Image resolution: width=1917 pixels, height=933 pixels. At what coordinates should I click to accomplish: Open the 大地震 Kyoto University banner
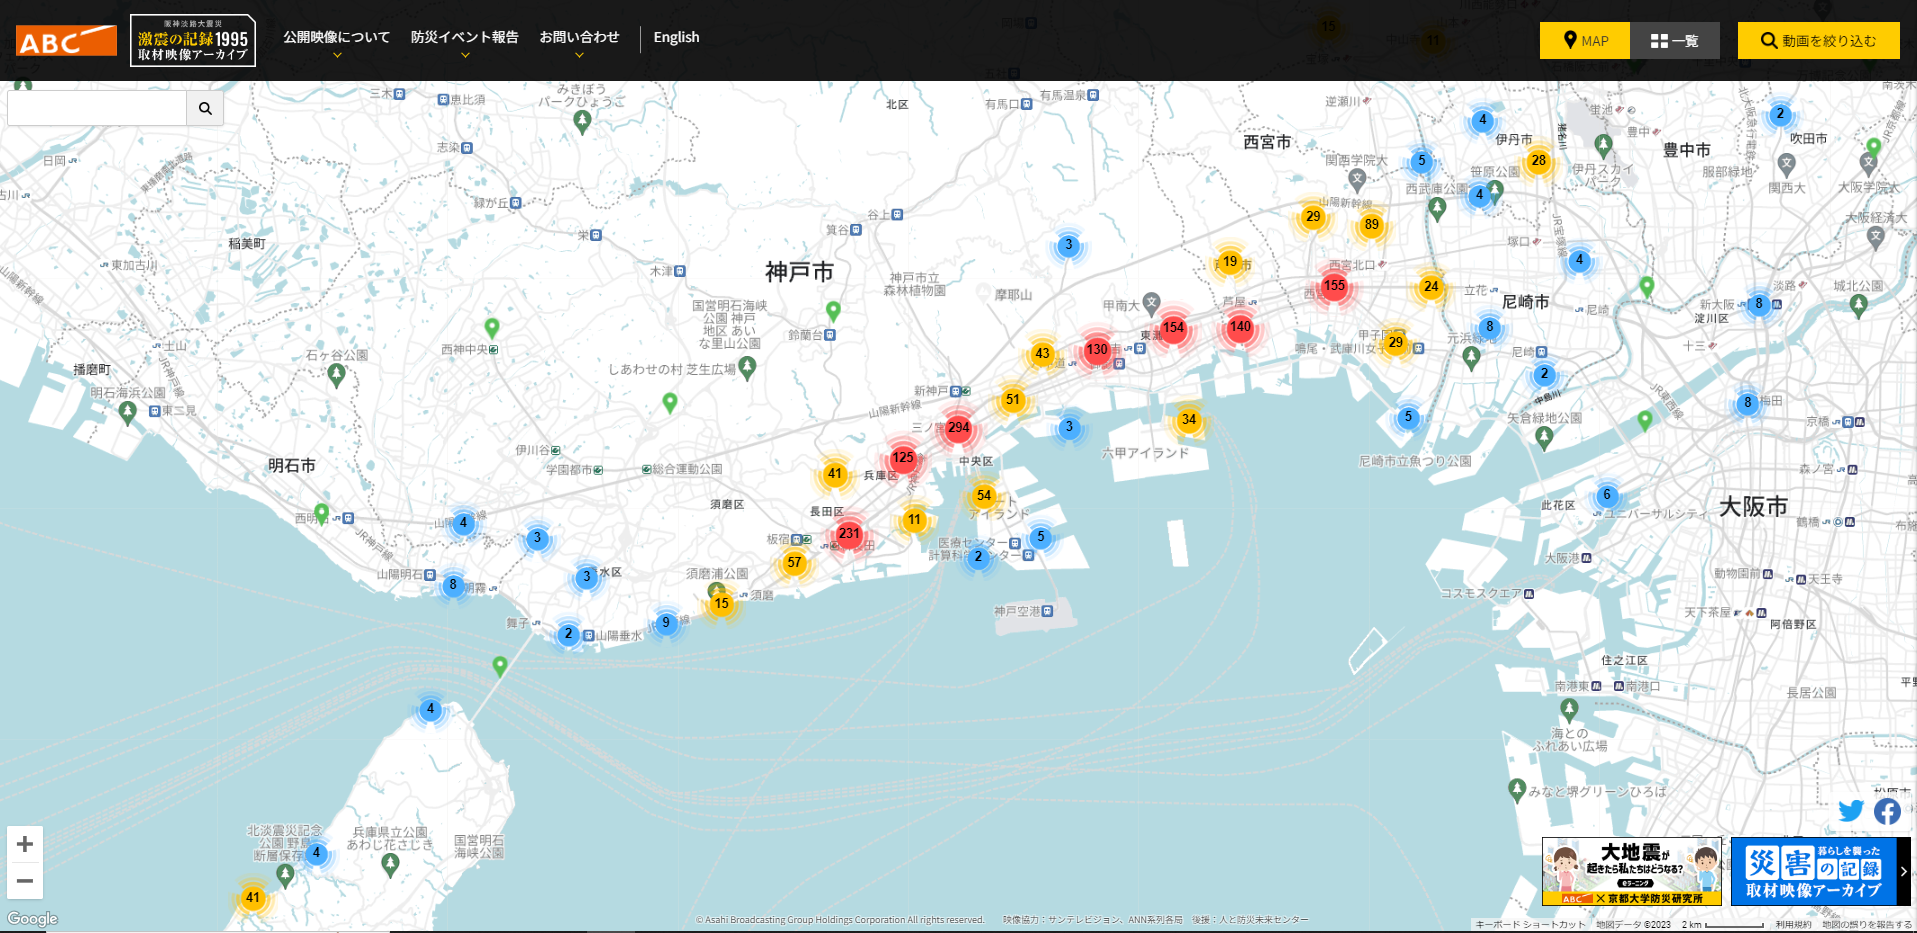coord(1631,871)
